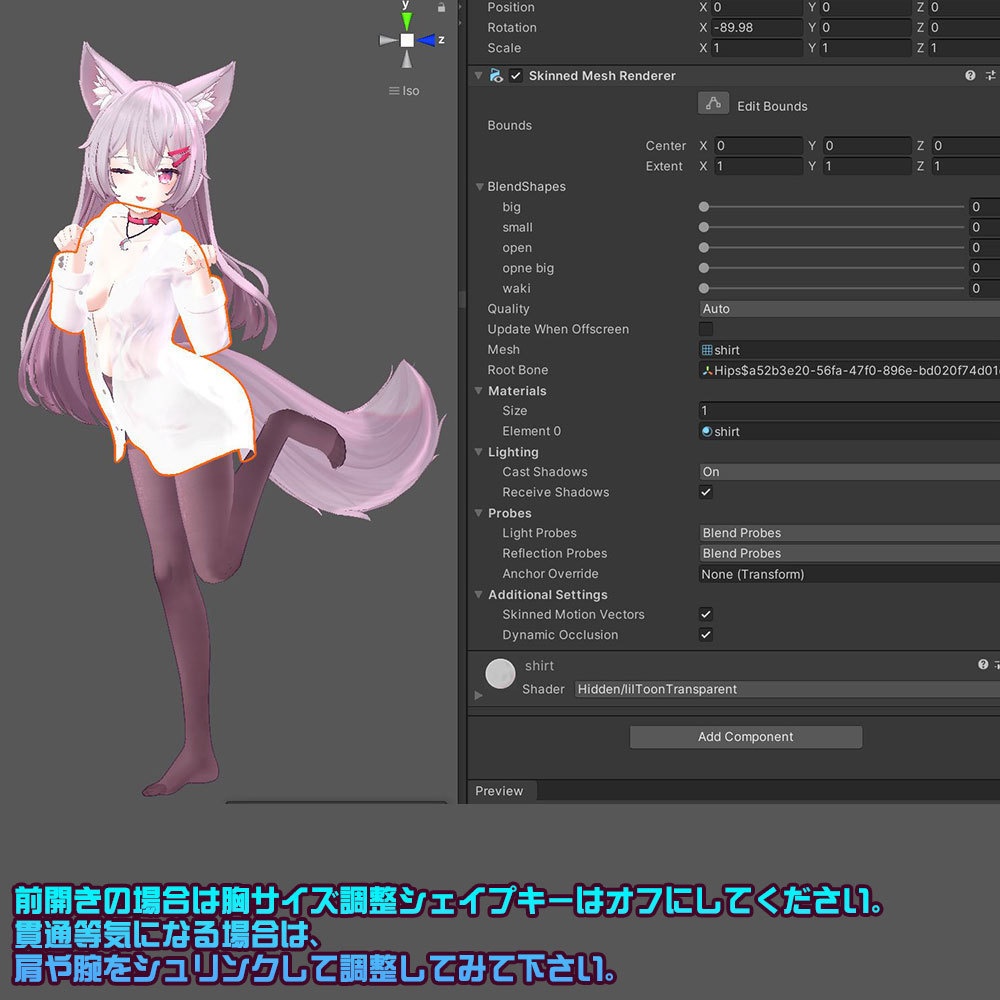Image resolution: width=1000 pixels, height=1000 pixels.
Task: Click the Position Y input field
Action: (865, 8)
